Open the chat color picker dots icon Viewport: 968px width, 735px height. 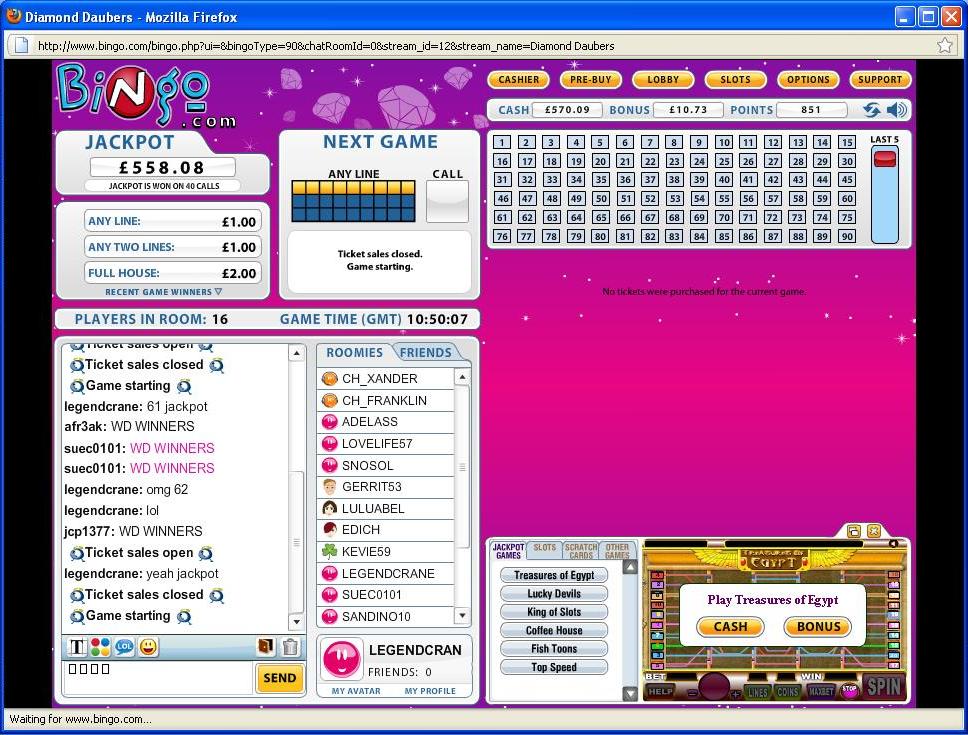(x=100, y=647)
